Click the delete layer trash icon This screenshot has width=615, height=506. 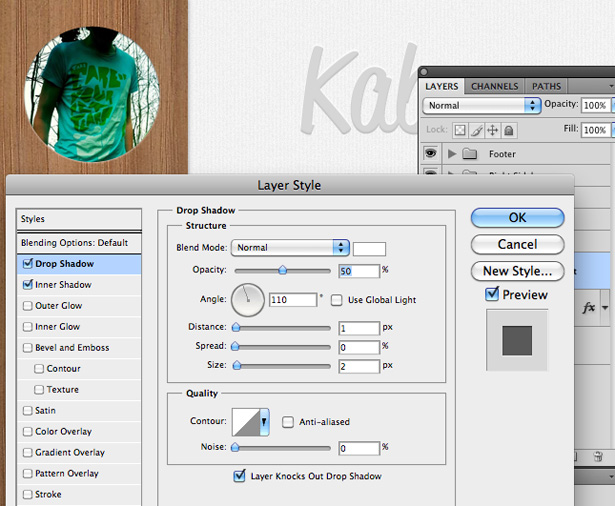pos(598,456)
